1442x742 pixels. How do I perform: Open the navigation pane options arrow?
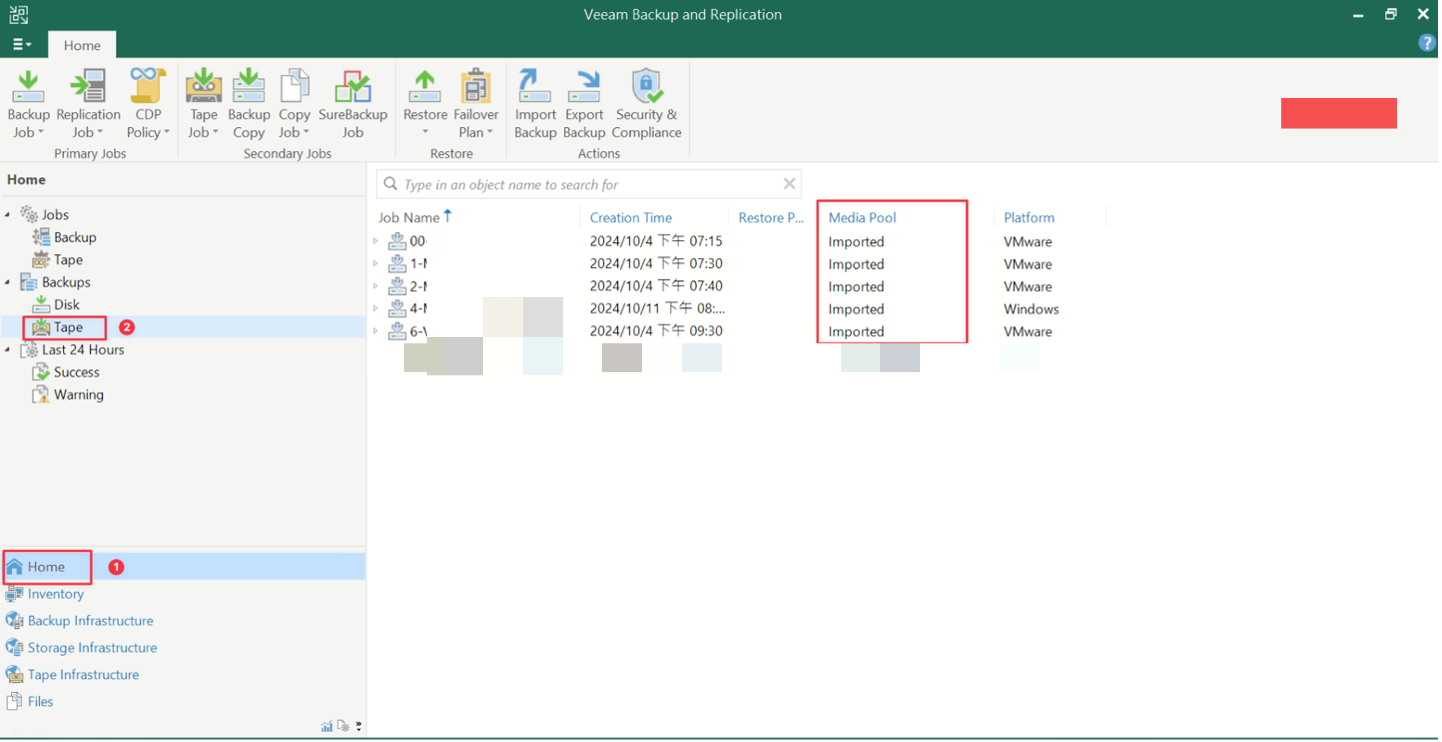click(x=358, y=727)
